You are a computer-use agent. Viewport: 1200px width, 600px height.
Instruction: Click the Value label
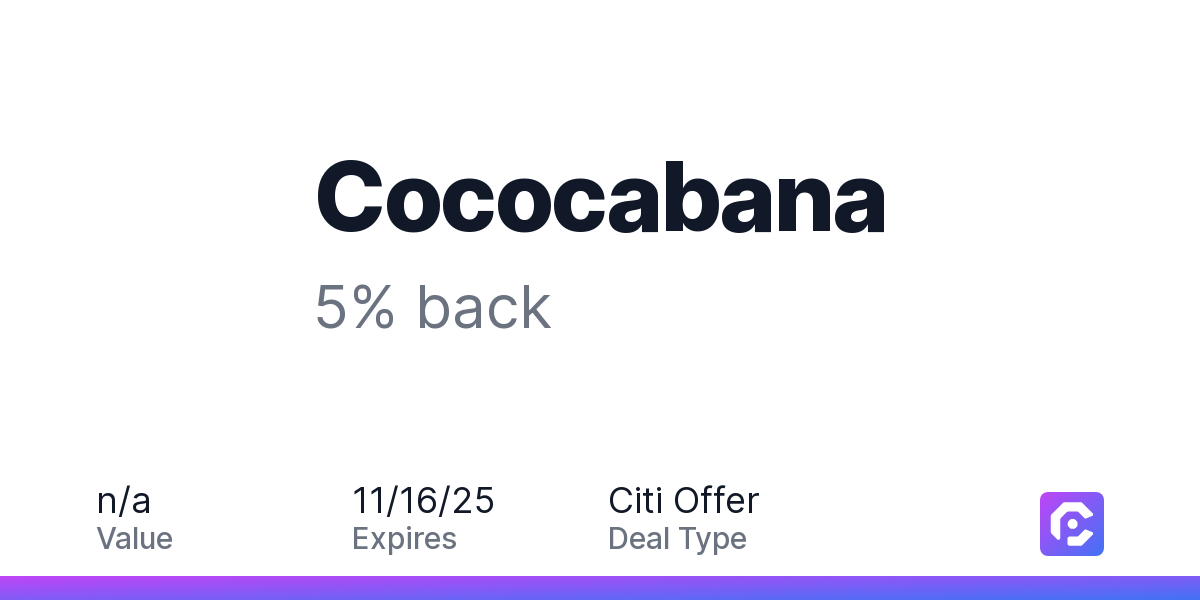134,539
